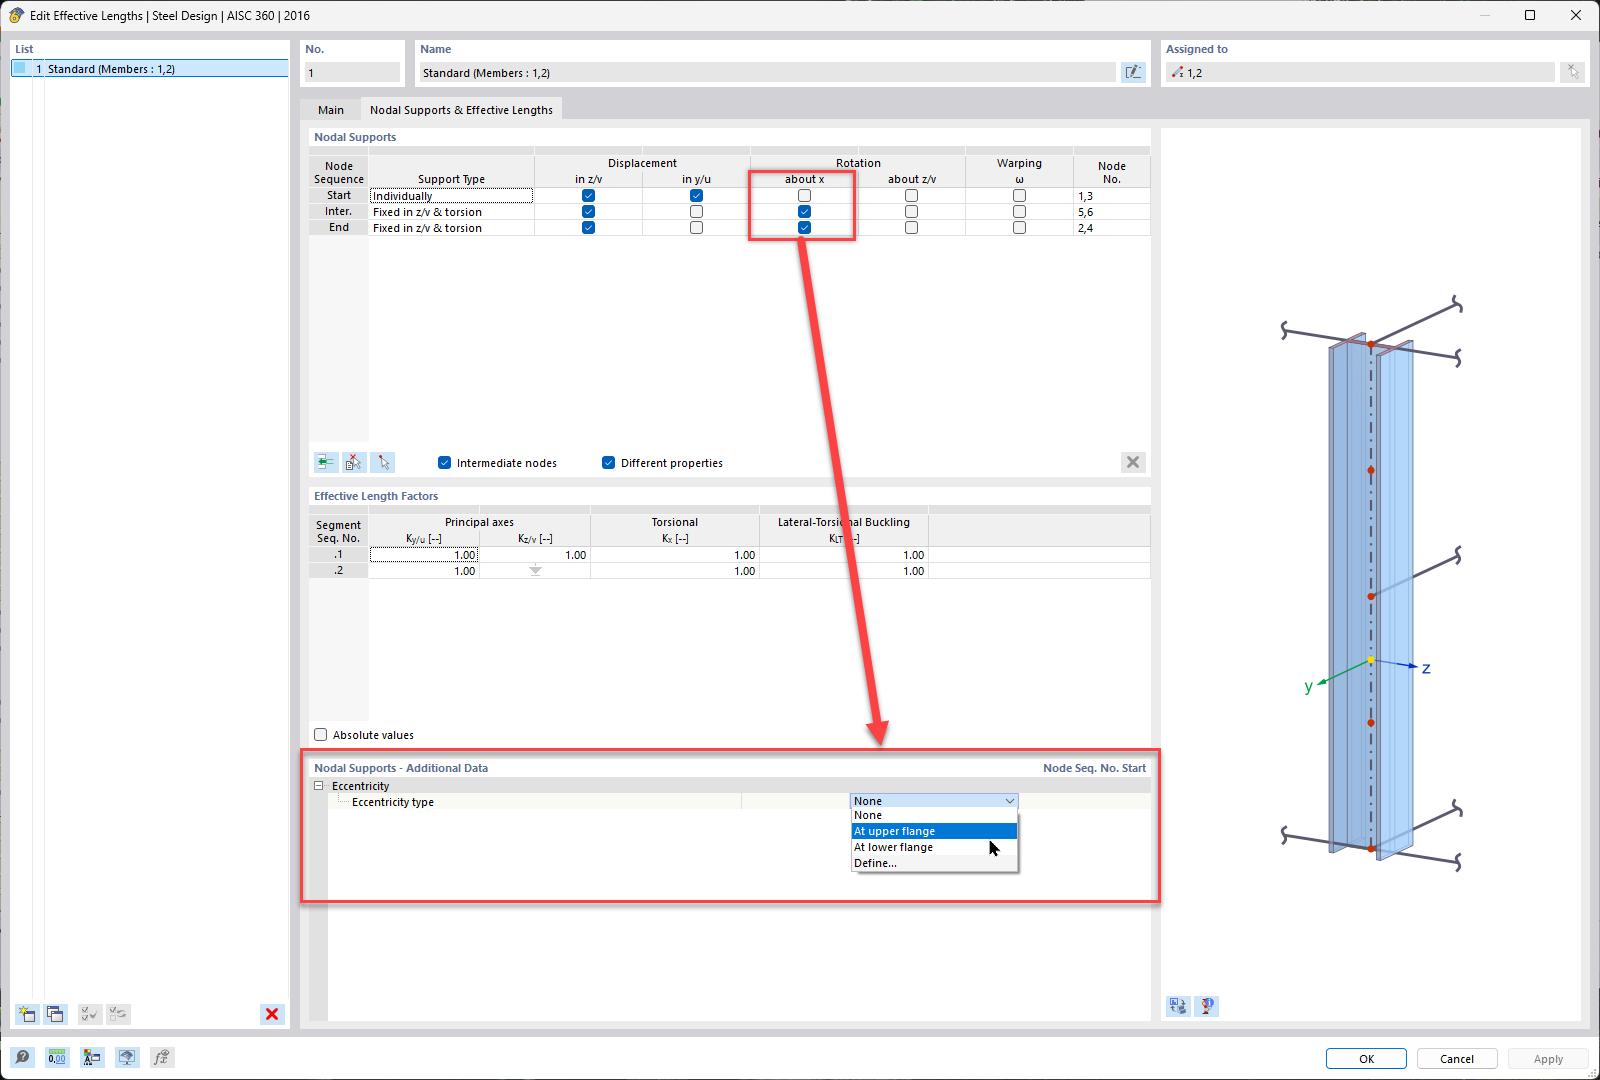1600x1080 pixels.
Task: Click Torsional Kx value of segment .2
Action: [675, 571]
